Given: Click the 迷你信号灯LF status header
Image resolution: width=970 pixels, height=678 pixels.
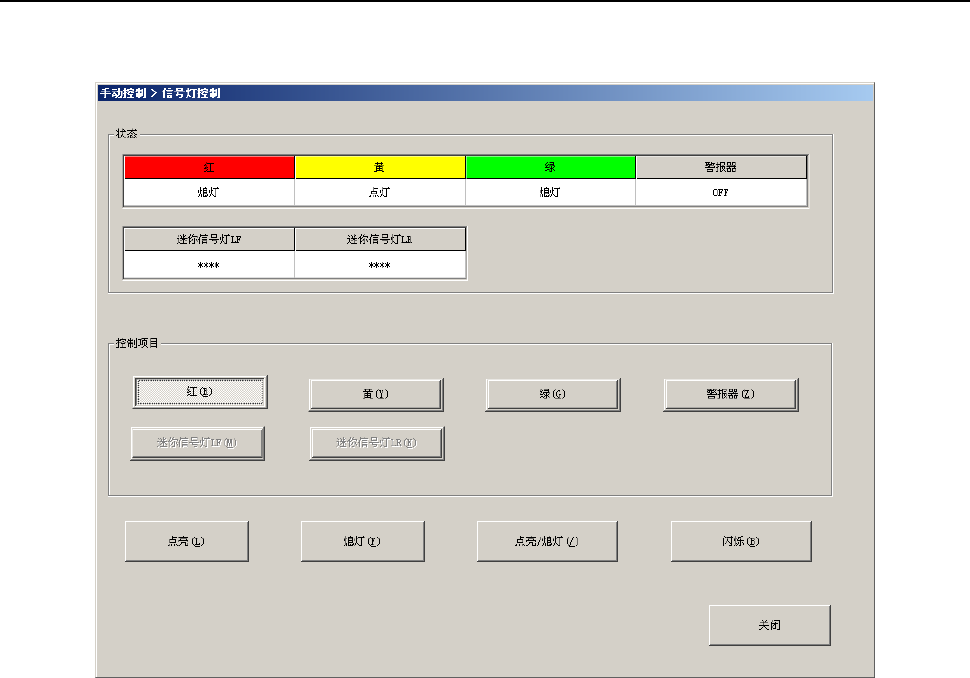Looking at the screenshot, I should [209, 239].
